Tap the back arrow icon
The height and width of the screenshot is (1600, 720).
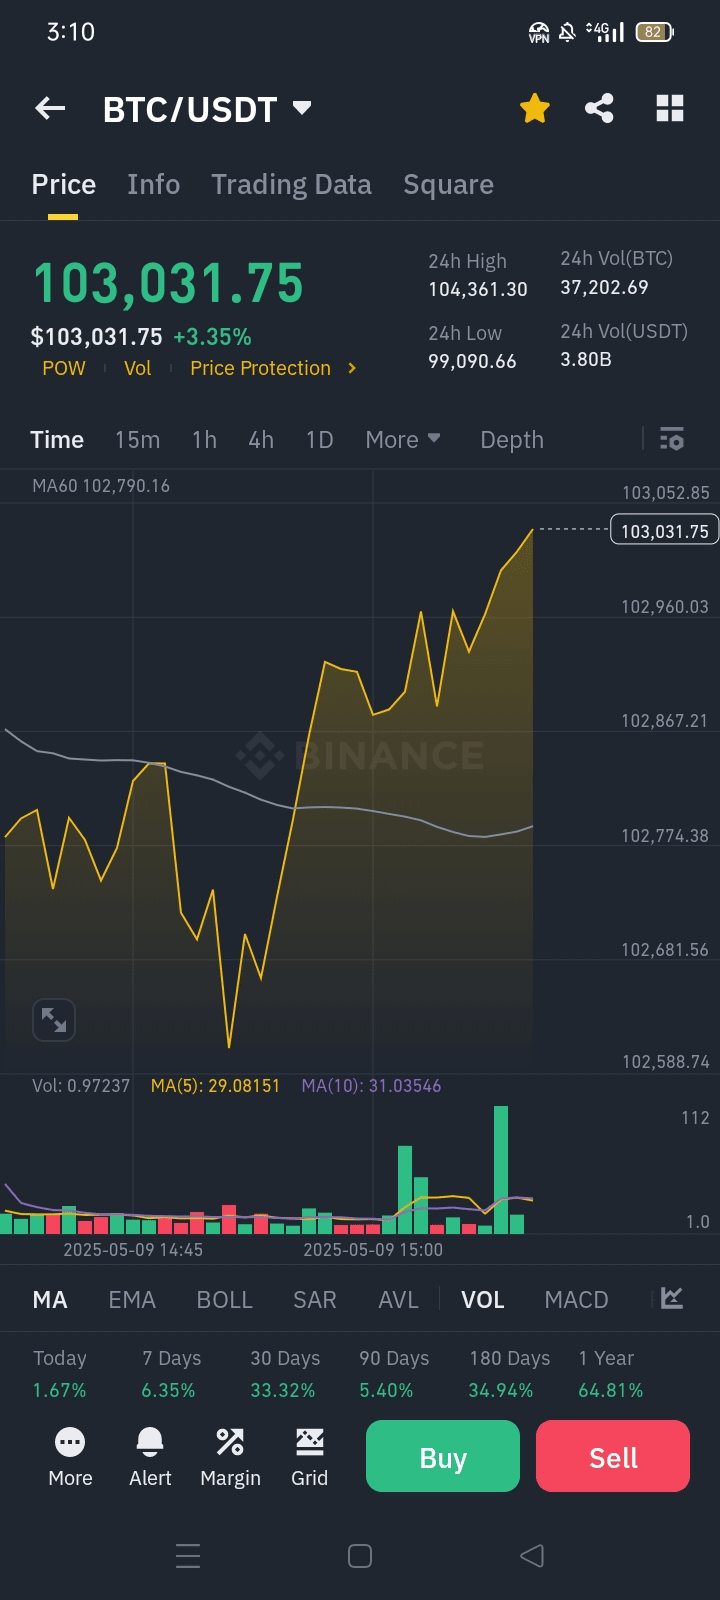(50, 108)
